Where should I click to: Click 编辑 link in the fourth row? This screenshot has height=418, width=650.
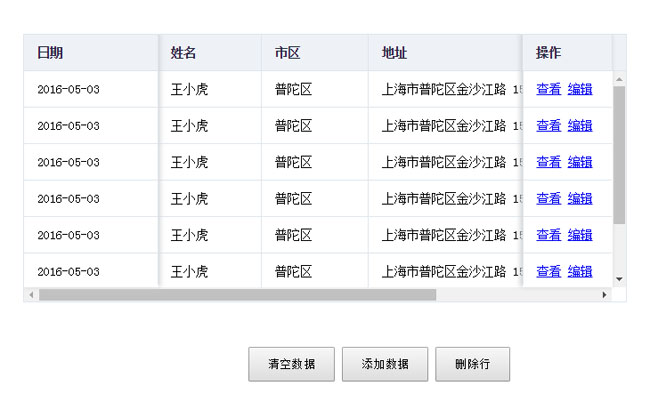pyautogui.click(x=580, y=198)
